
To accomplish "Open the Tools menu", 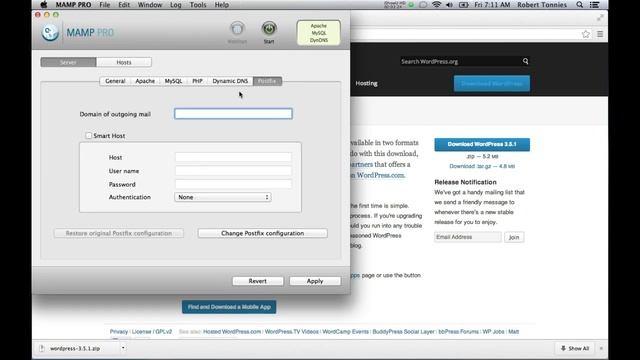I will coord(198,5).
